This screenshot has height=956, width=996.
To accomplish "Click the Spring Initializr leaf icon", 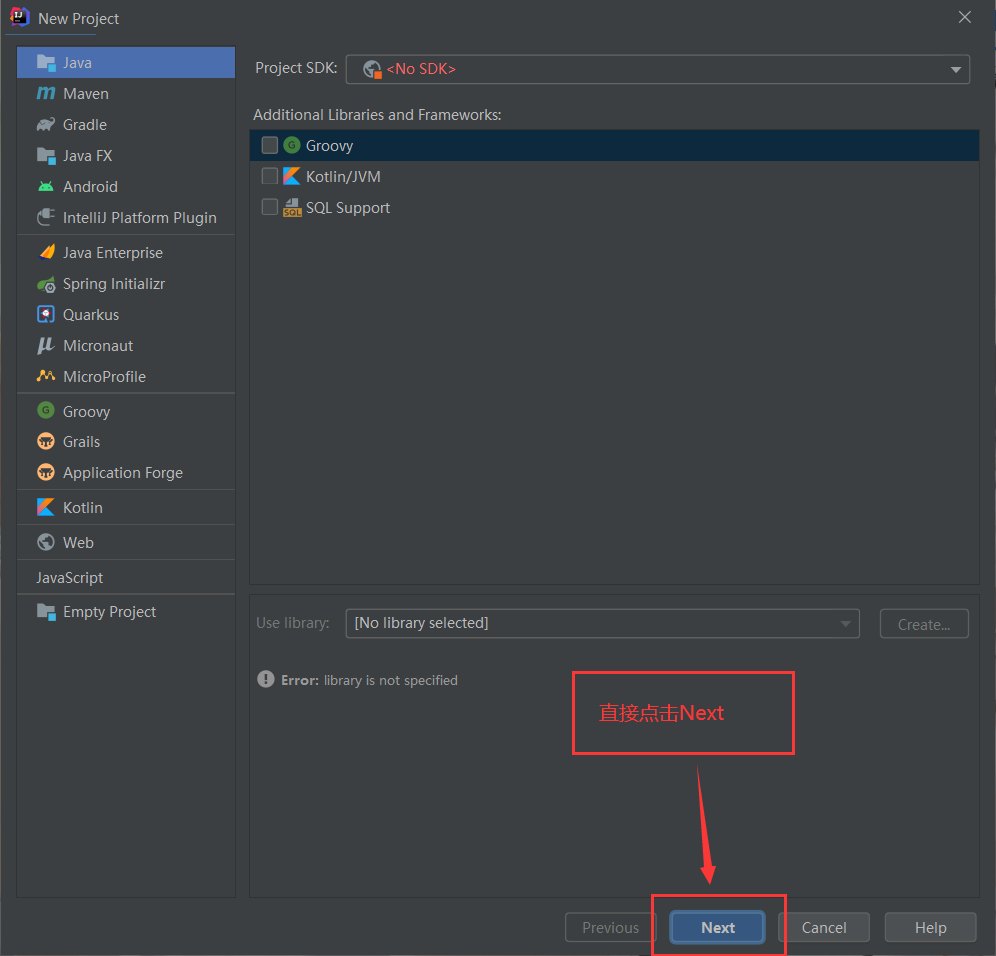I will [46, 284].
